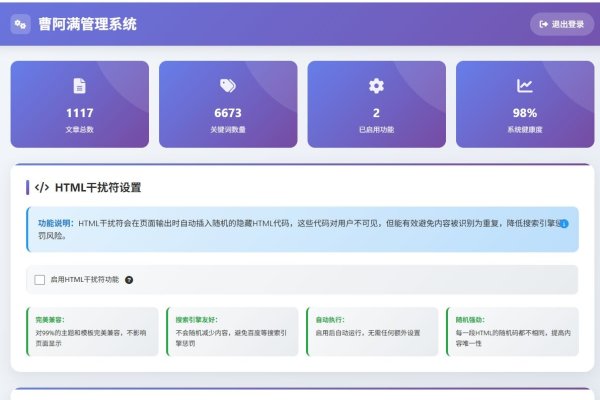
Task: Click the 文章总数 label
Action: pos(80,129)
